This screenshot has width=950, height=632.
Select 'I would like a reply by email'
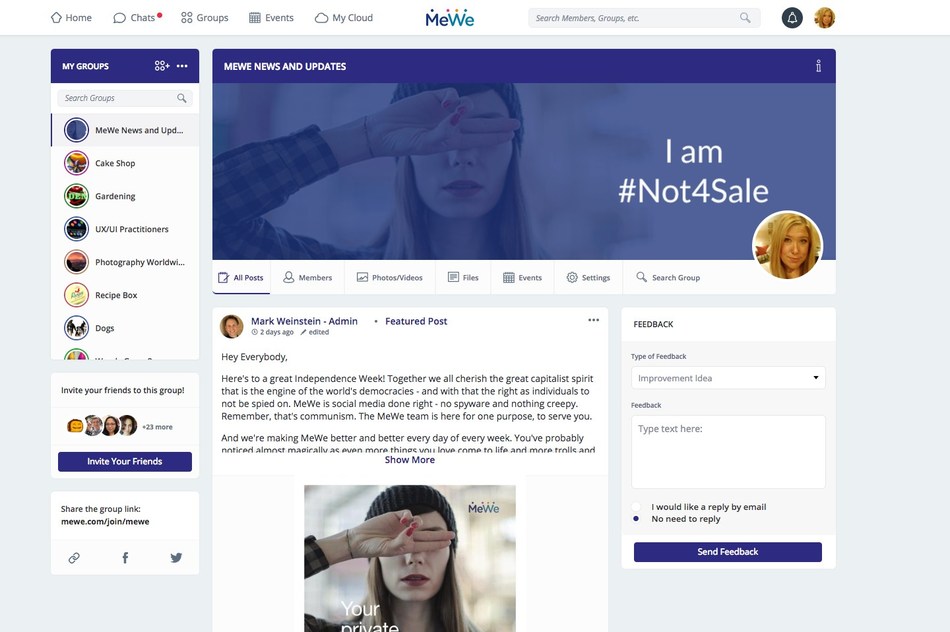point(637,507)
